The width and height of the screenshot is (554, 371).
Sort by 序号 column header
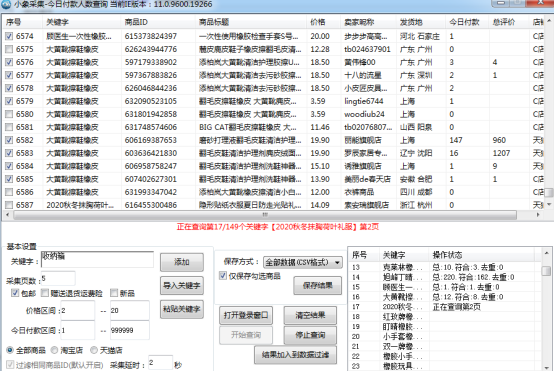pyautogui.click(x=22, y=22)
